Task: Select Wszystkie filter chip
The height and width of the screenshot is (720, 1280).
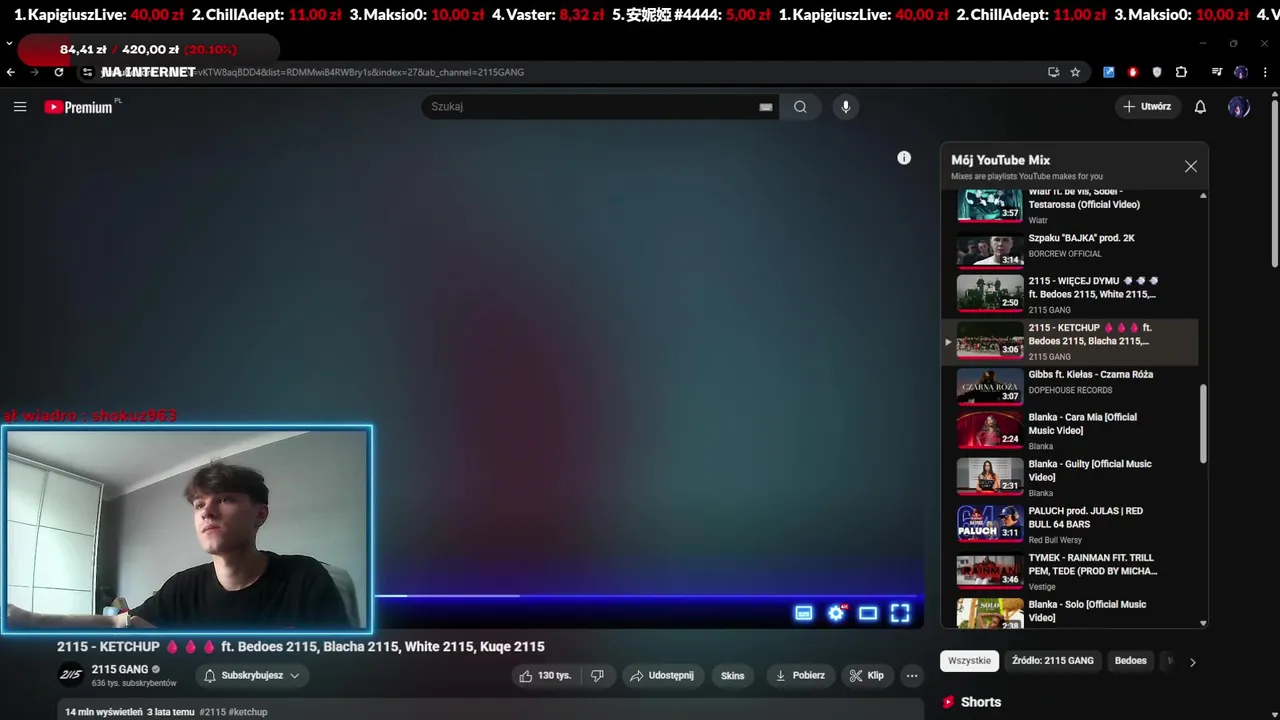Action: 969,661
